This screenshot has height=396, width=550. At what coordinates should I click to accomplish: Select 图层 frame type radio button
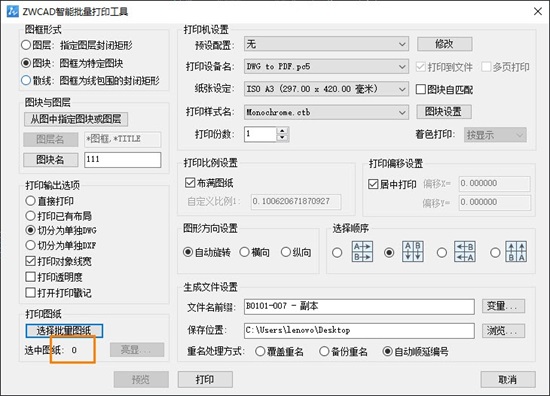click(26, 45)
